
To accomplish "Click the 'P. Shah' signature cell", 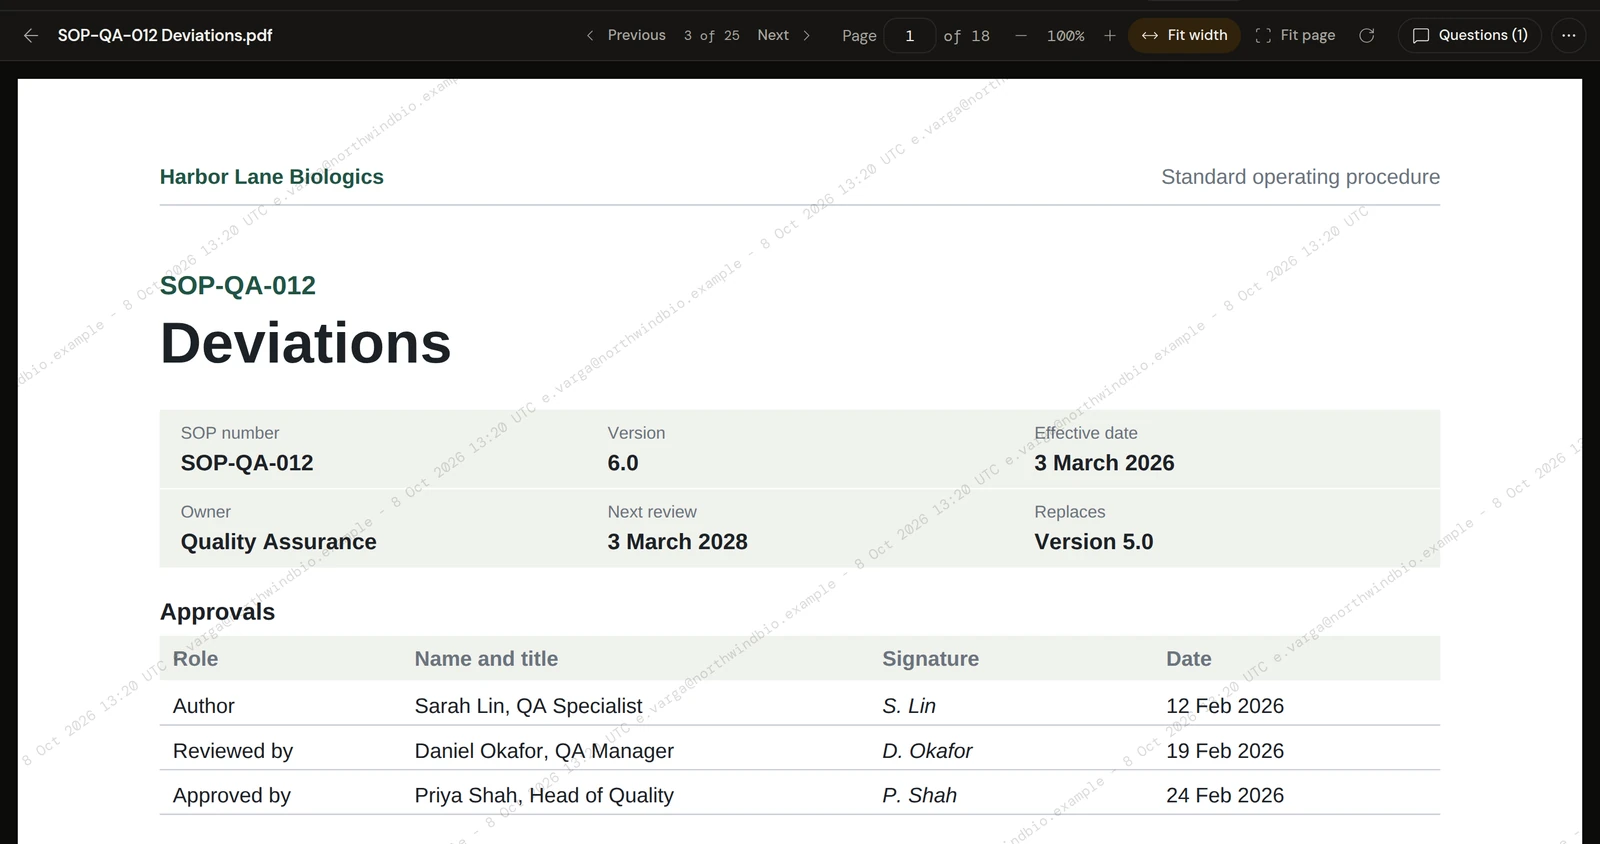I will point(919,796).
